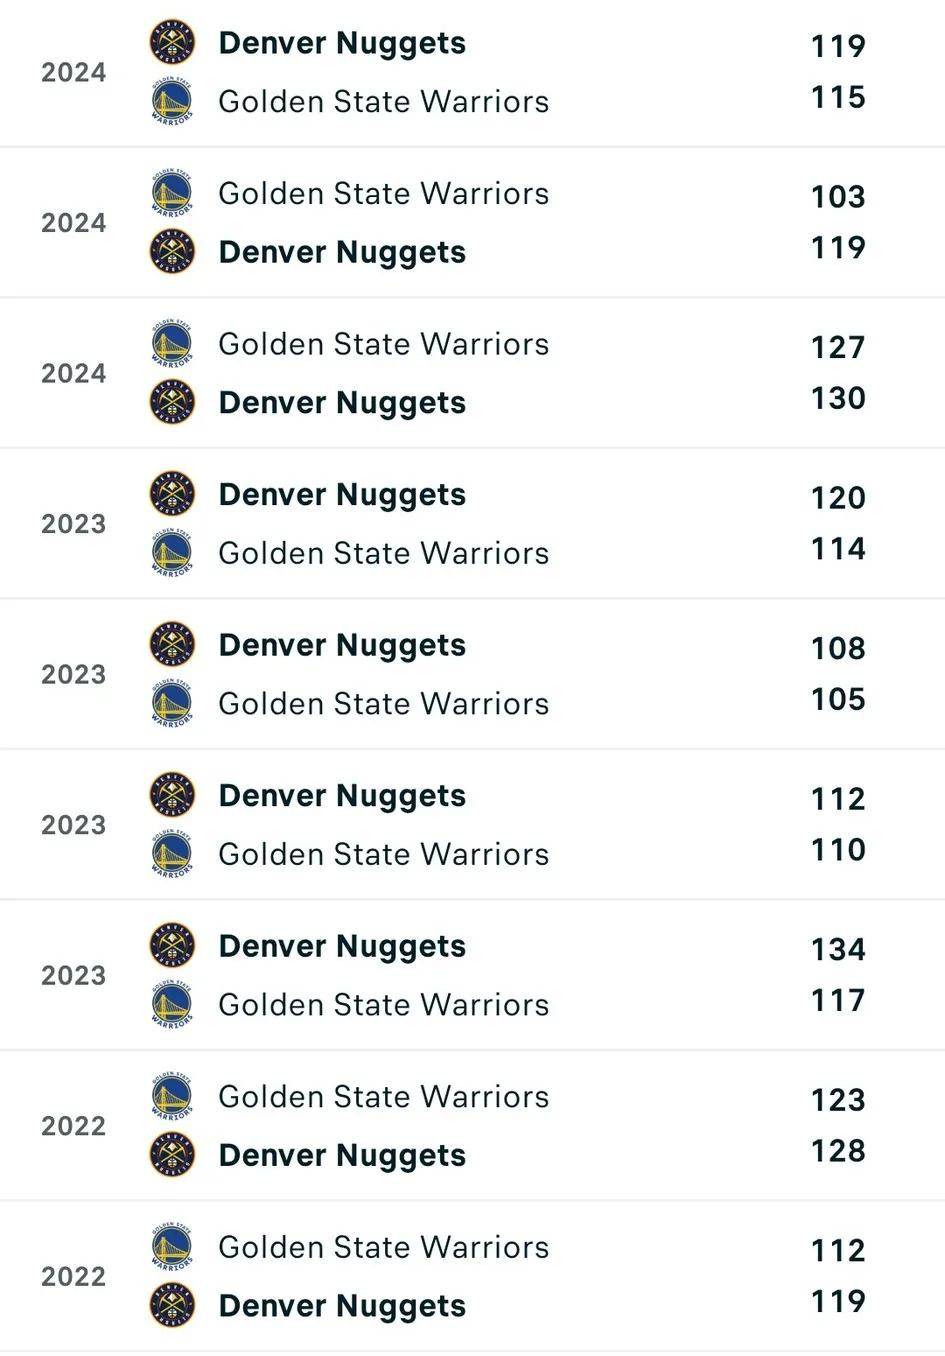The image size is (945, 1356).
Task: Open Golden State Warriors link scoring 105
Action: (383, 704)
